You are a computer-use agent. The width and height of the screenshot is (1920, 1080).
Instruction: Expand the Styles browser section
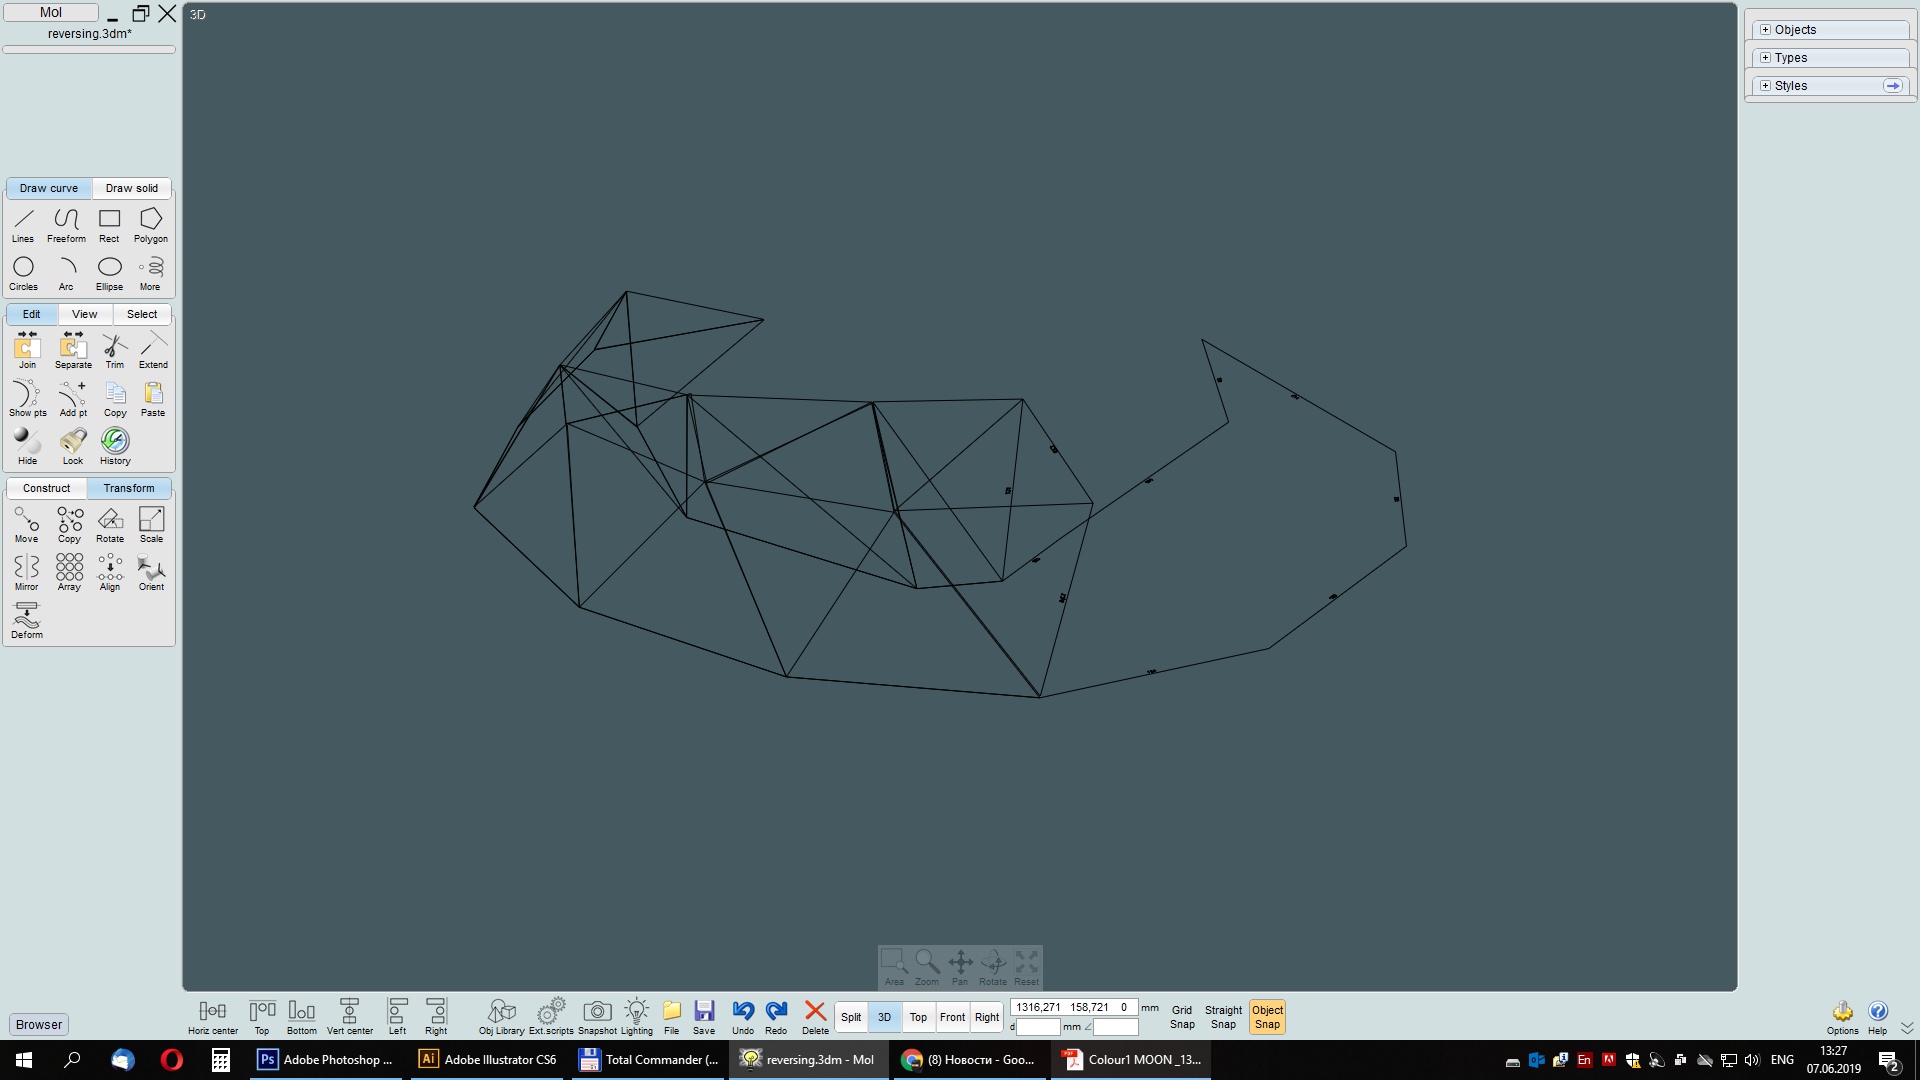1765,86
